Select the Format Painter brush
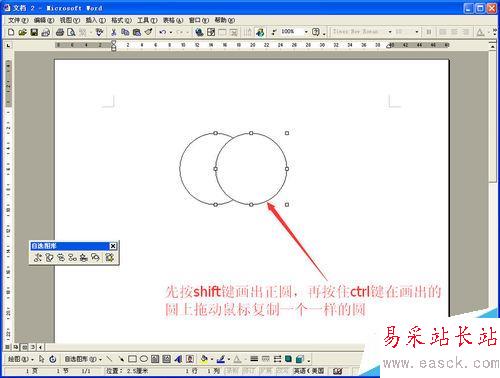The width and height of the screenshot is (500, 378). [148, 32]
